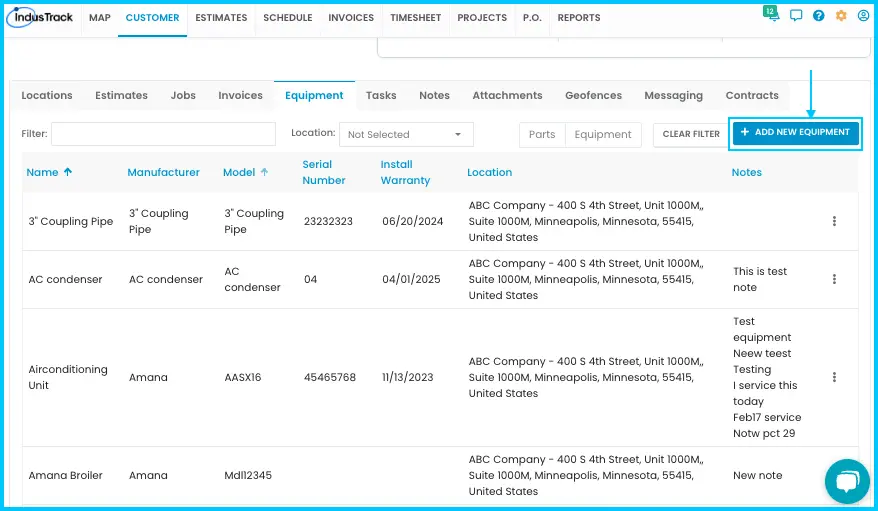Open the live chat bubble widget
This screenshot has width=878, height=511.
click(847, 481)
